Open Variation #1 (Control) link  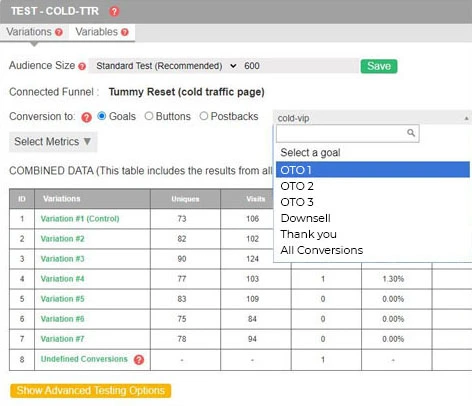tap(80, 219)
